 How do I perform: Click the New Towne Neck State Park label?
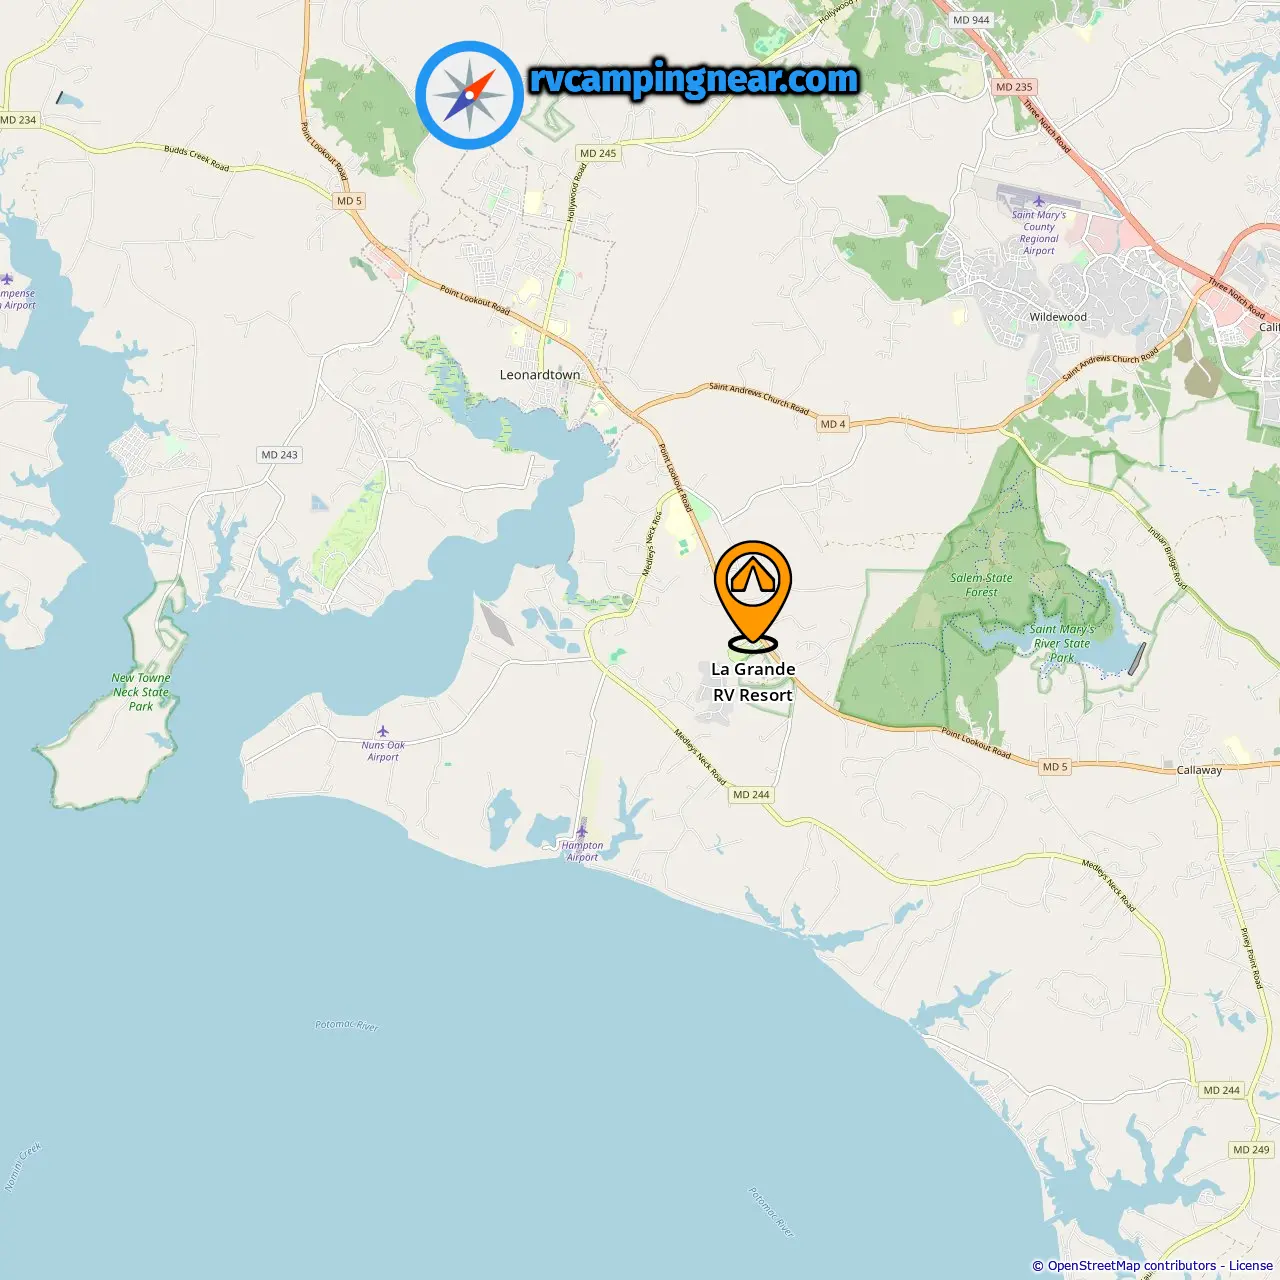click(141, 692)
